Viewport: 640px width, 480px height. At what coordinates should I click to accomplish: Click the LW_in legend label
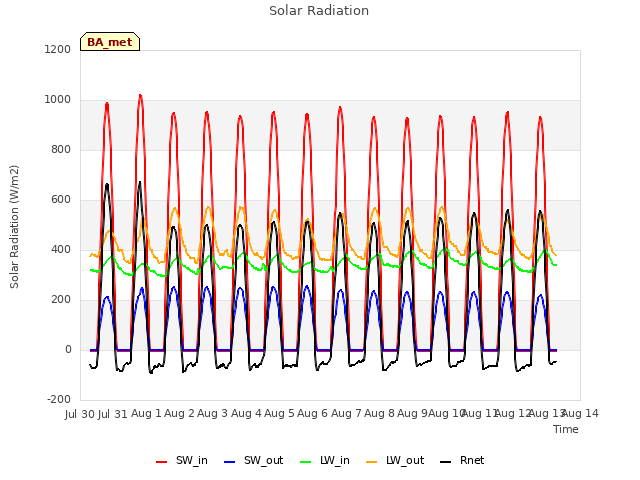tap(335, 460)
